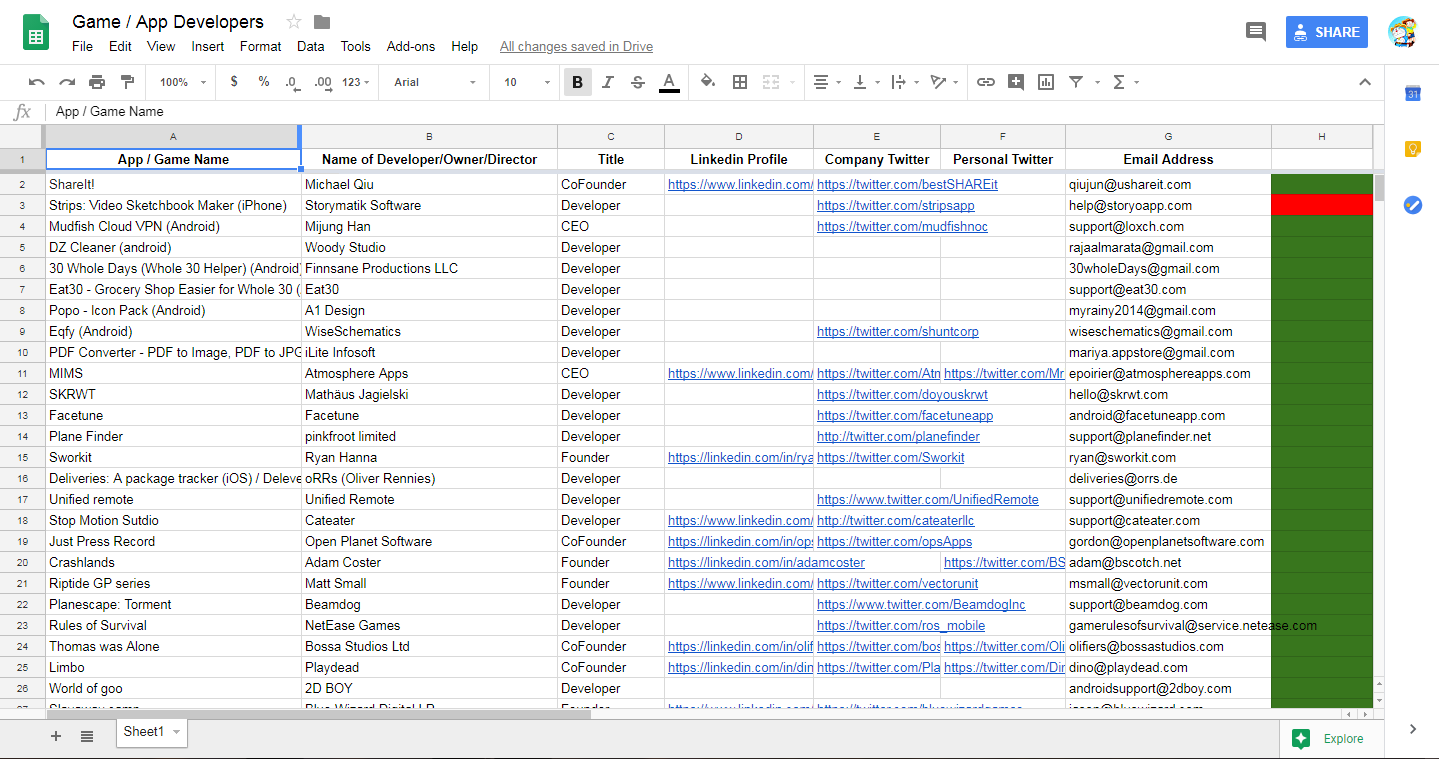Click the blue SHARE button

pyautogui.click(x=1326, y=32)
